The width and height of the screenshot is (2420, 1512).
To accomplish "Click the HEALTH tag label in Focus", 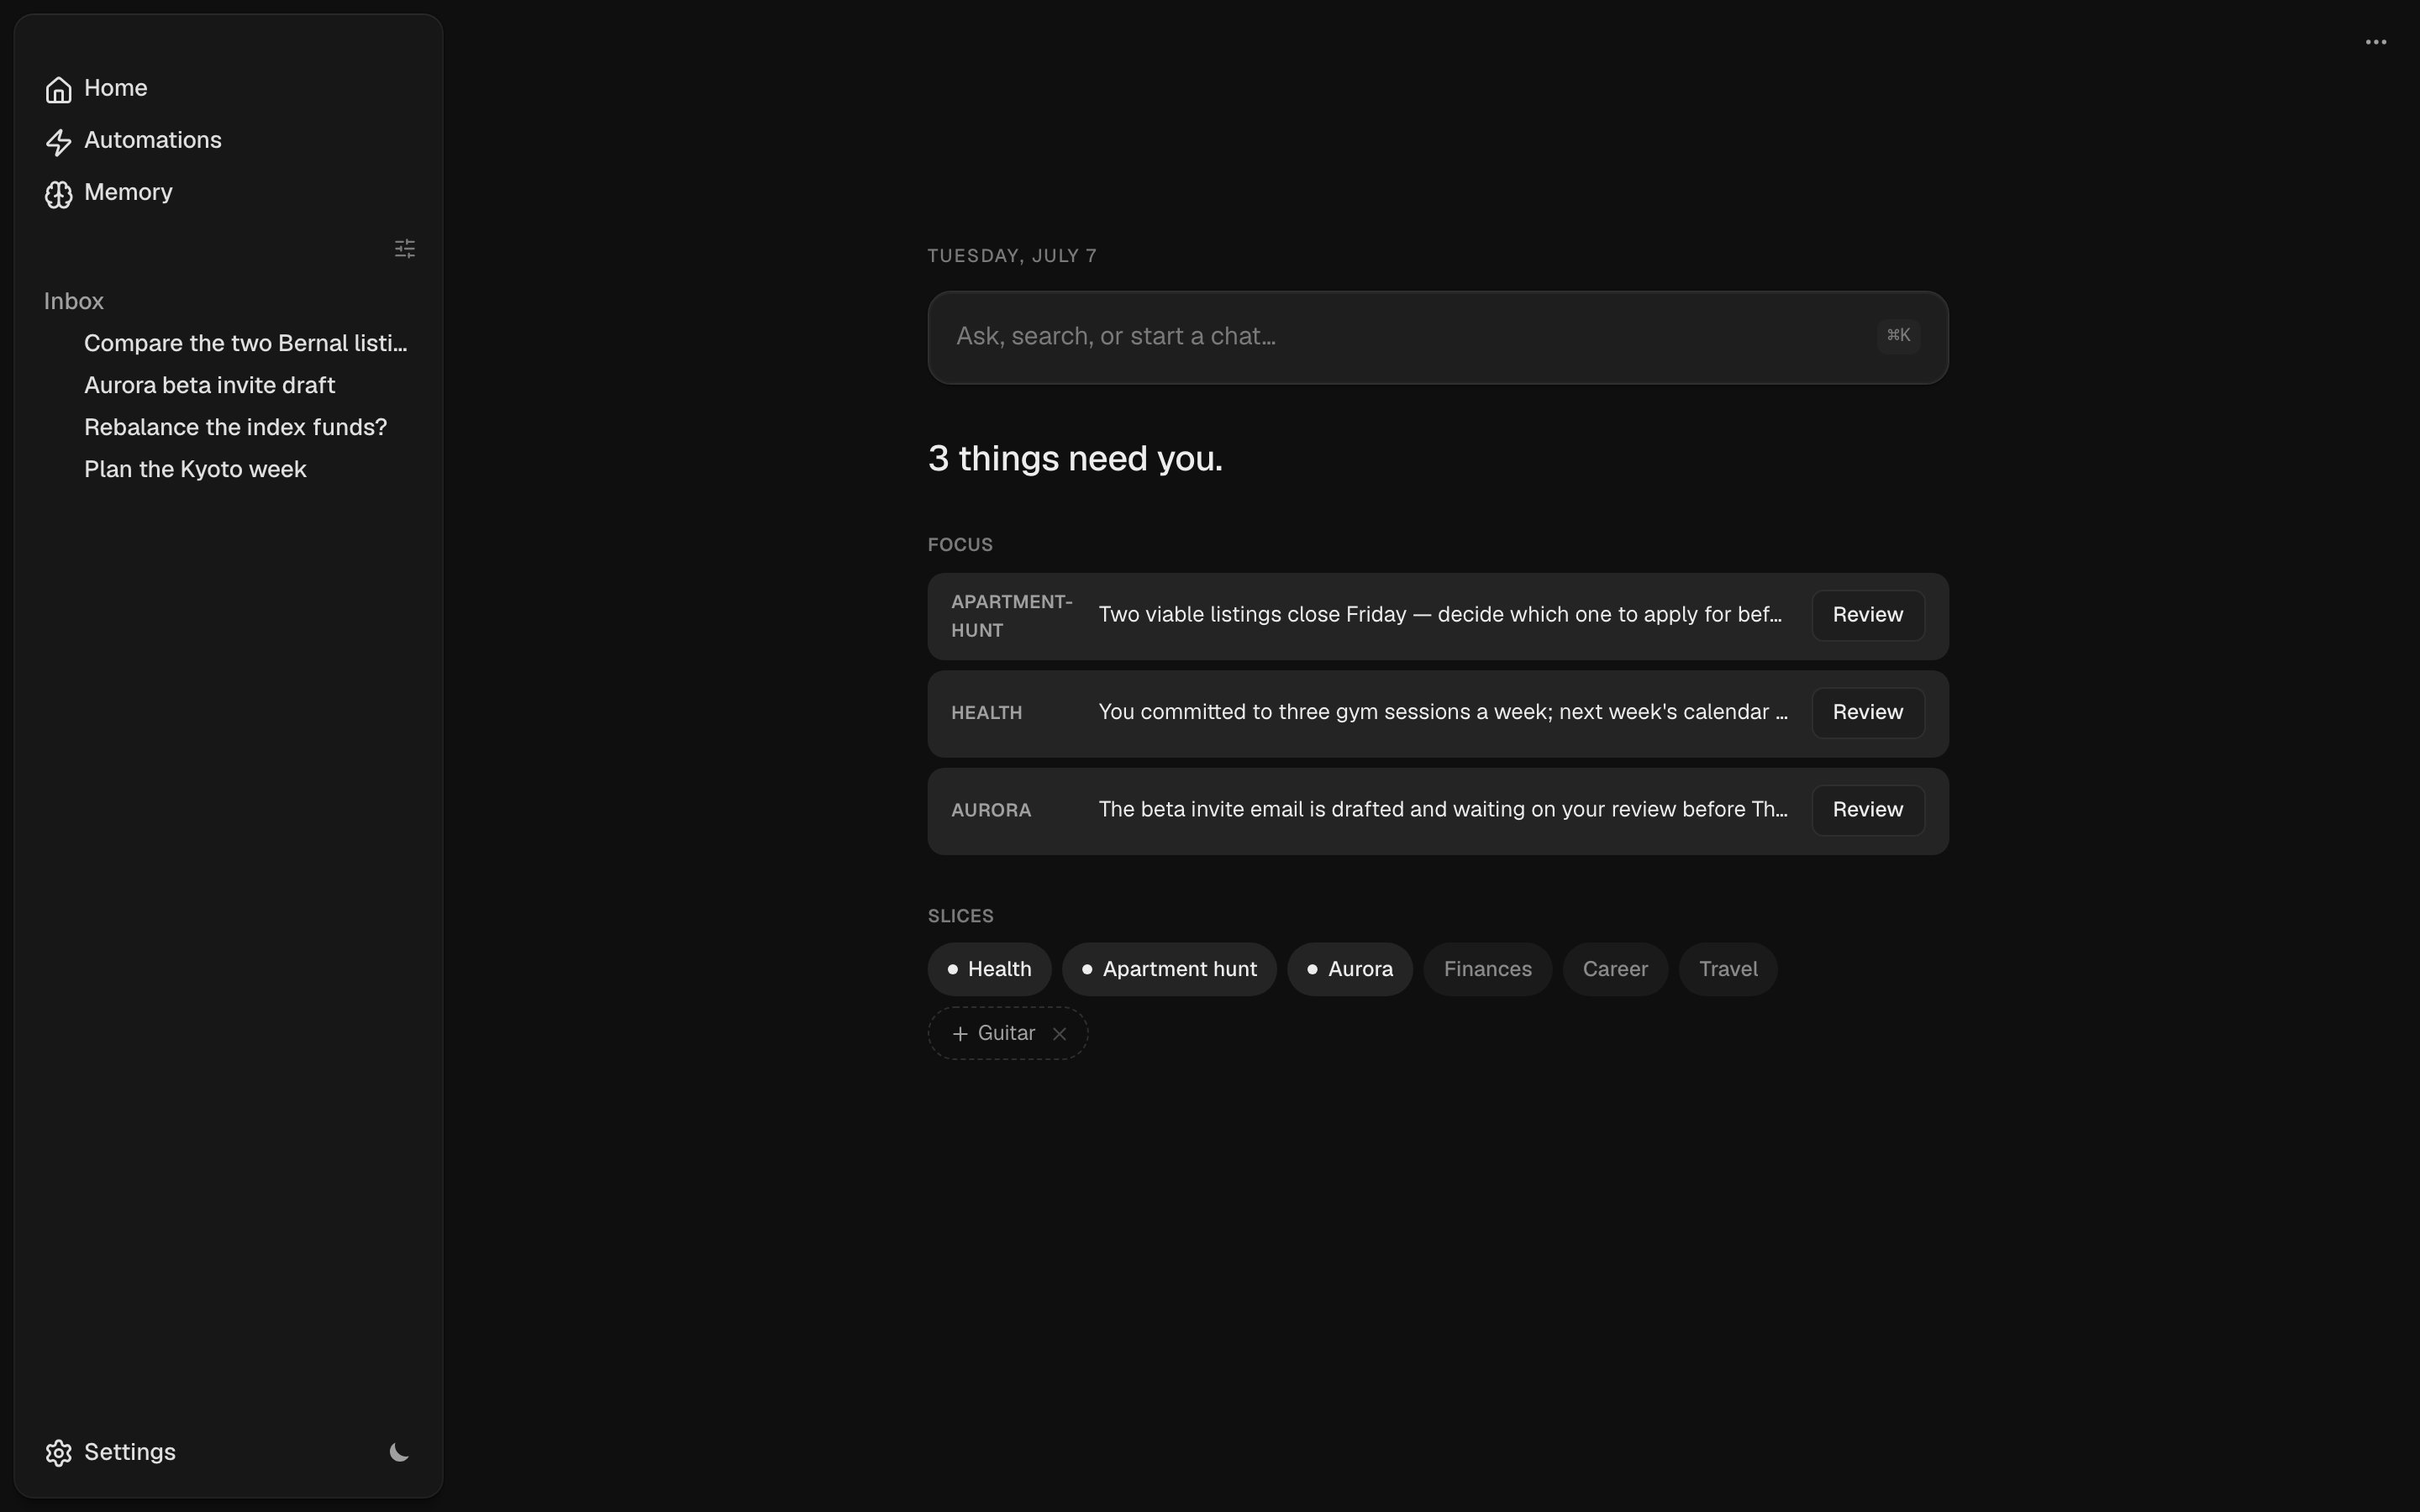I will click(986, 713).
